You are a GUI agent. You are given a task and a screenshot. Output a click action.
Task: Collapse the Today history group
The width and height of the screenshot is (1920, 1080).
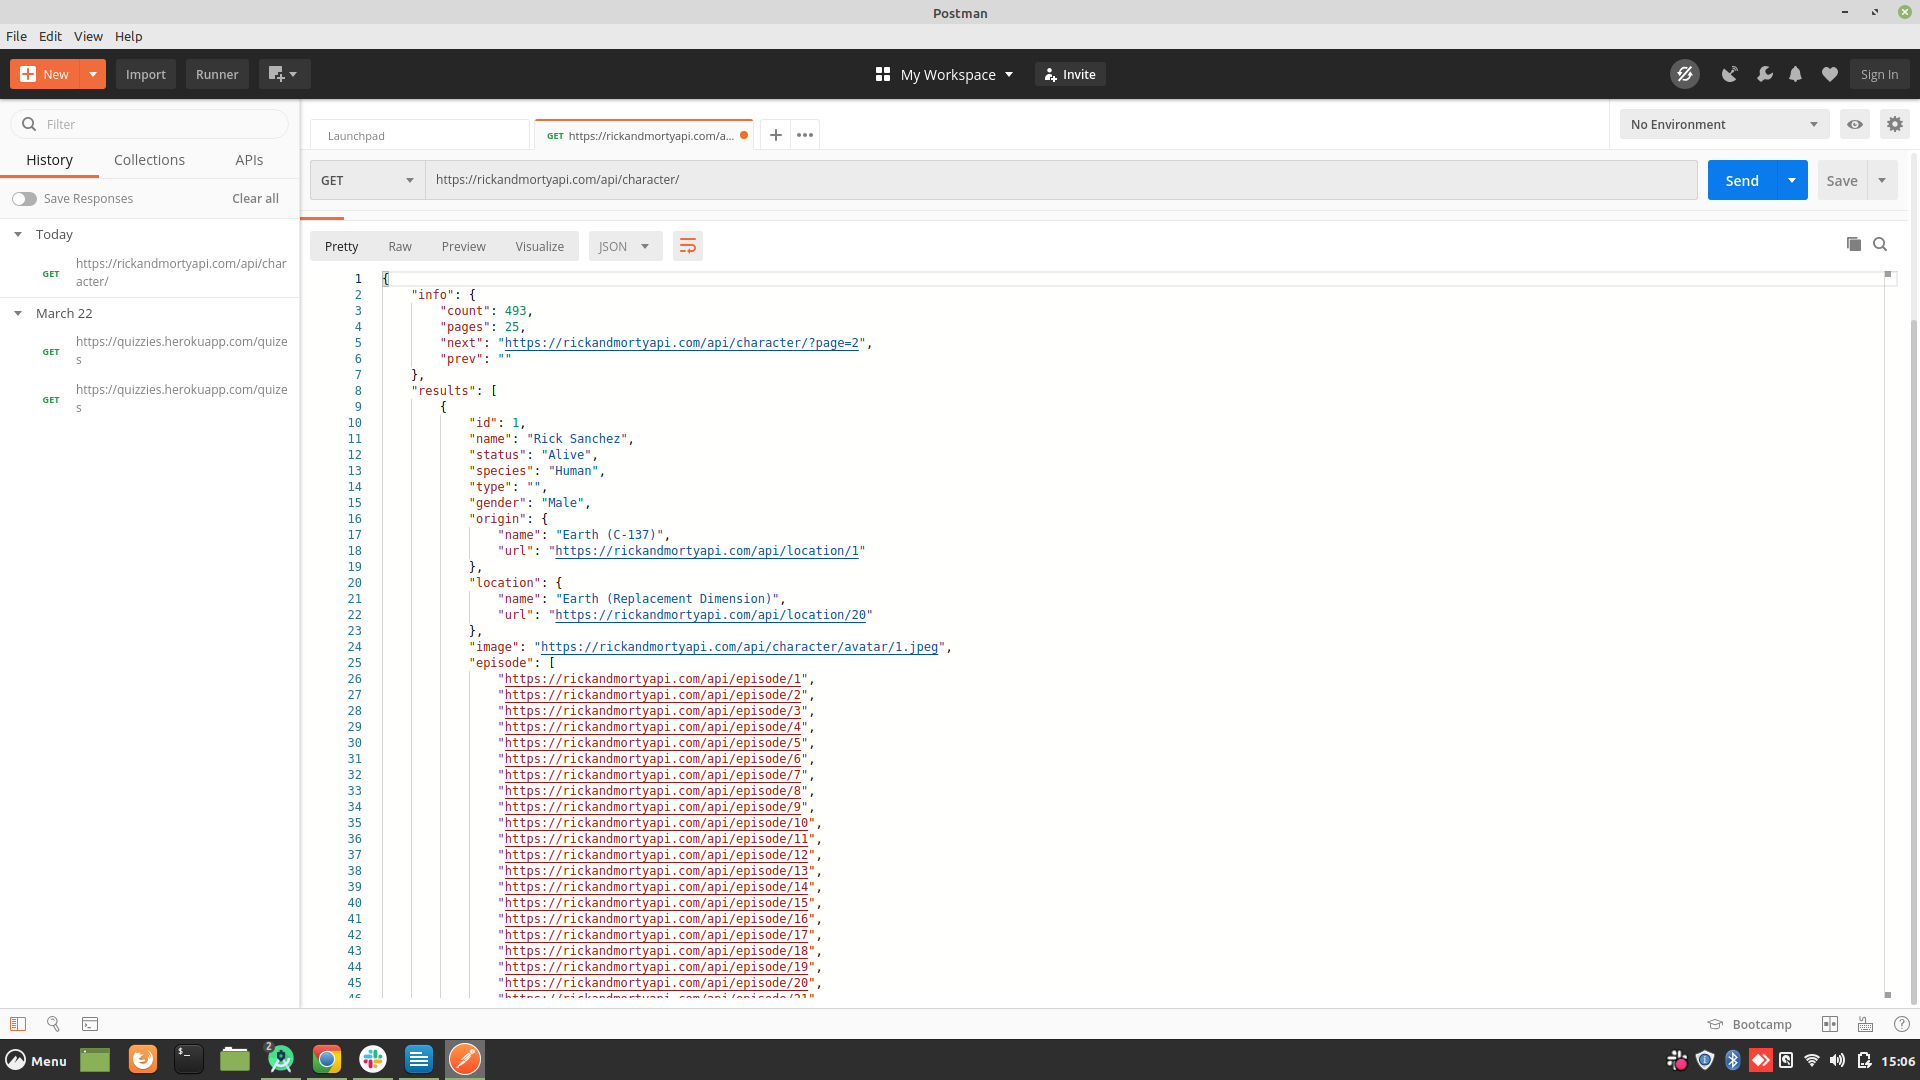tap(18, 234)
